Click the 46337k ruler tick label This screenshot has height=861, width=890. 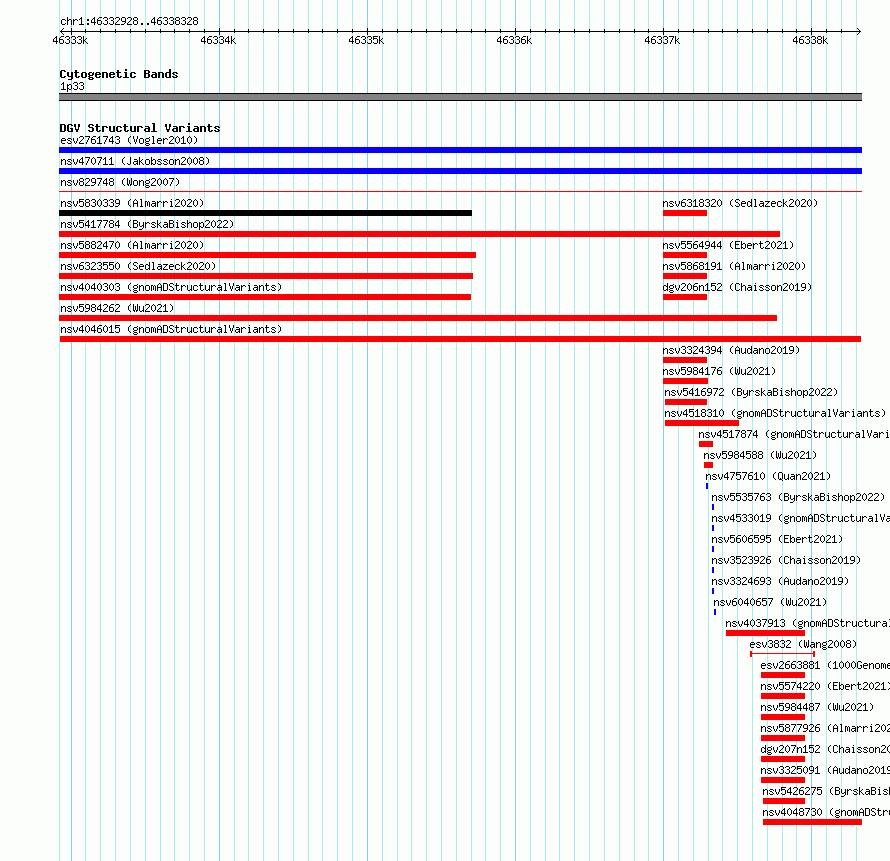click(662, 40)
